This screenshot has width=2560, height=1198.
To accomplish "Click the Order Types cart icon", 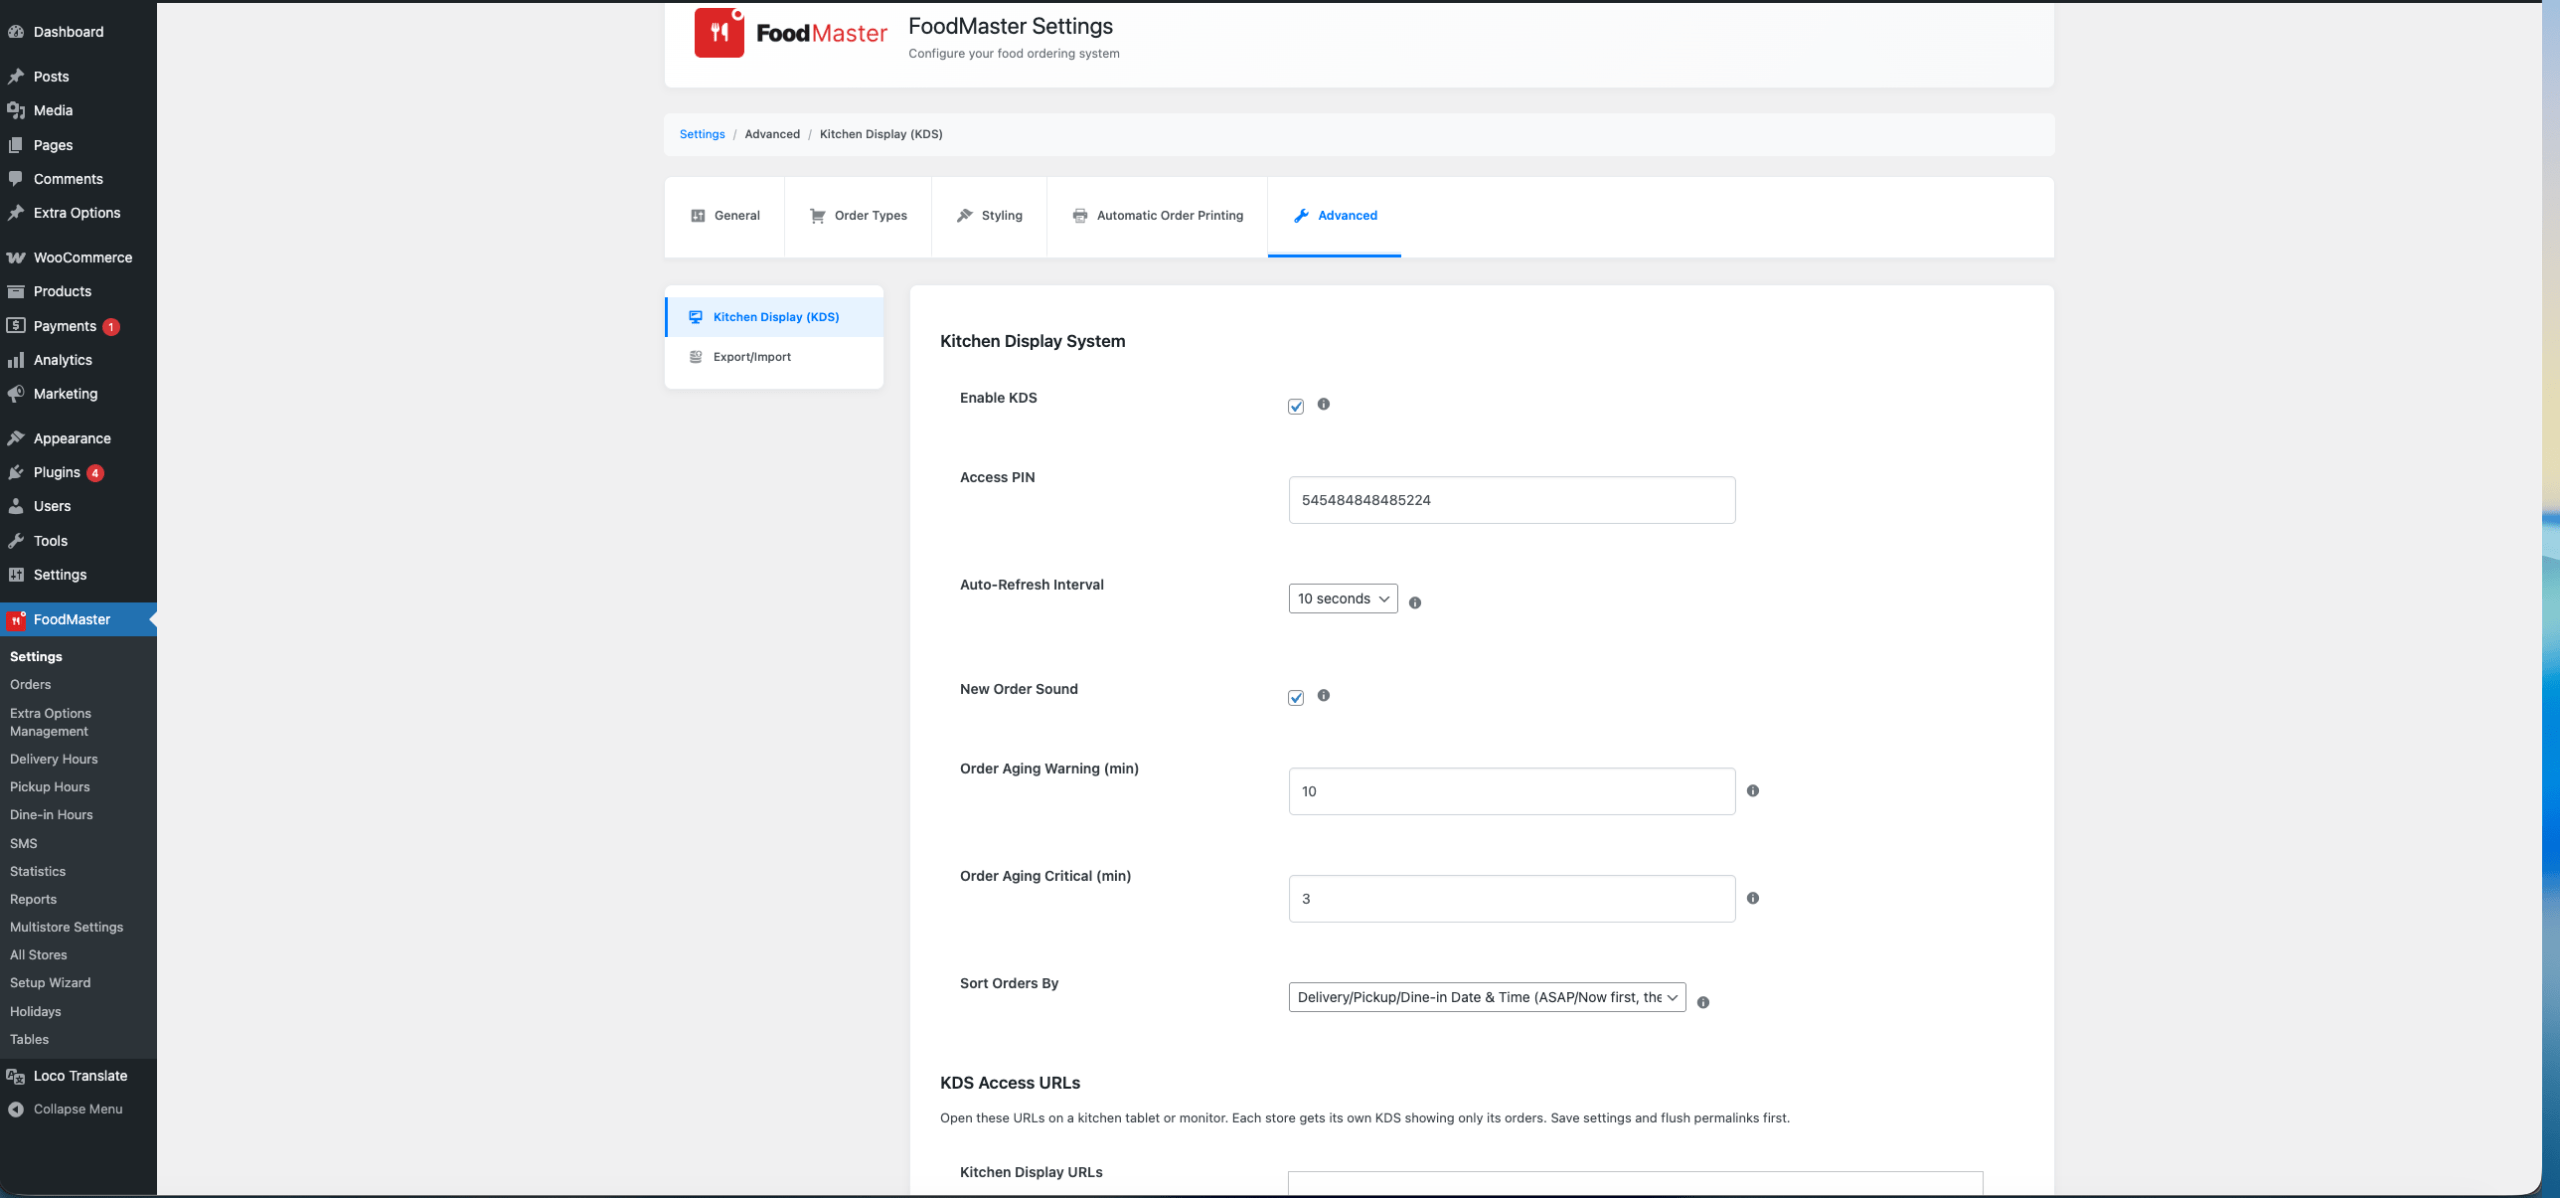I will [818, 215].
